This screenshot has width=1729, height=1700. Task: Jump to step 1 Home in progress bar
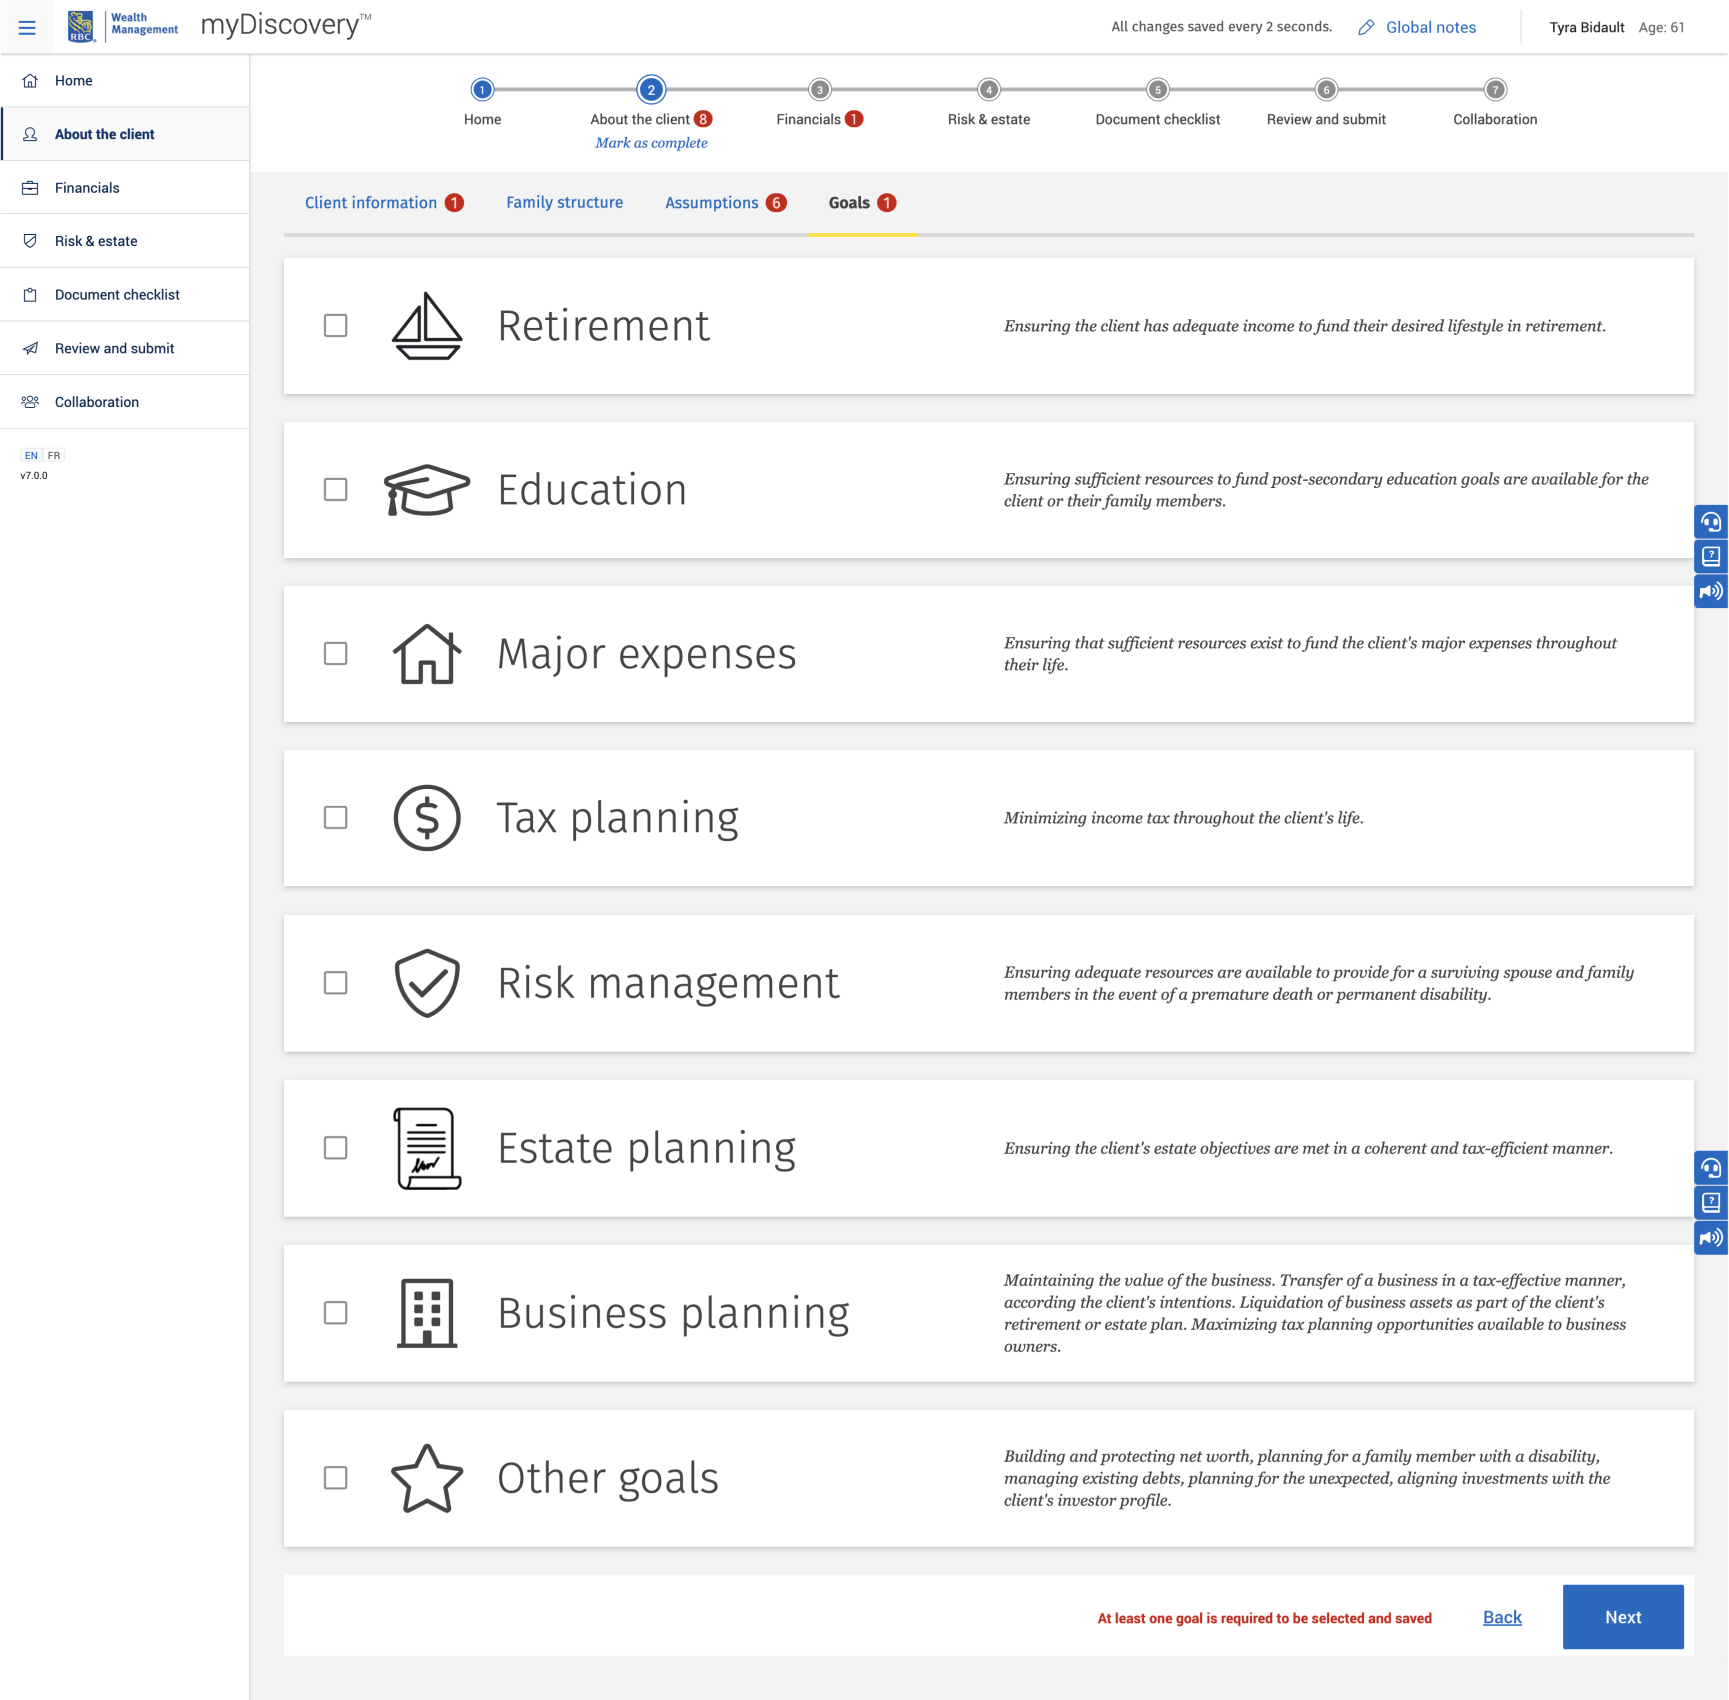pyautogui.click(x=482, y=90)
